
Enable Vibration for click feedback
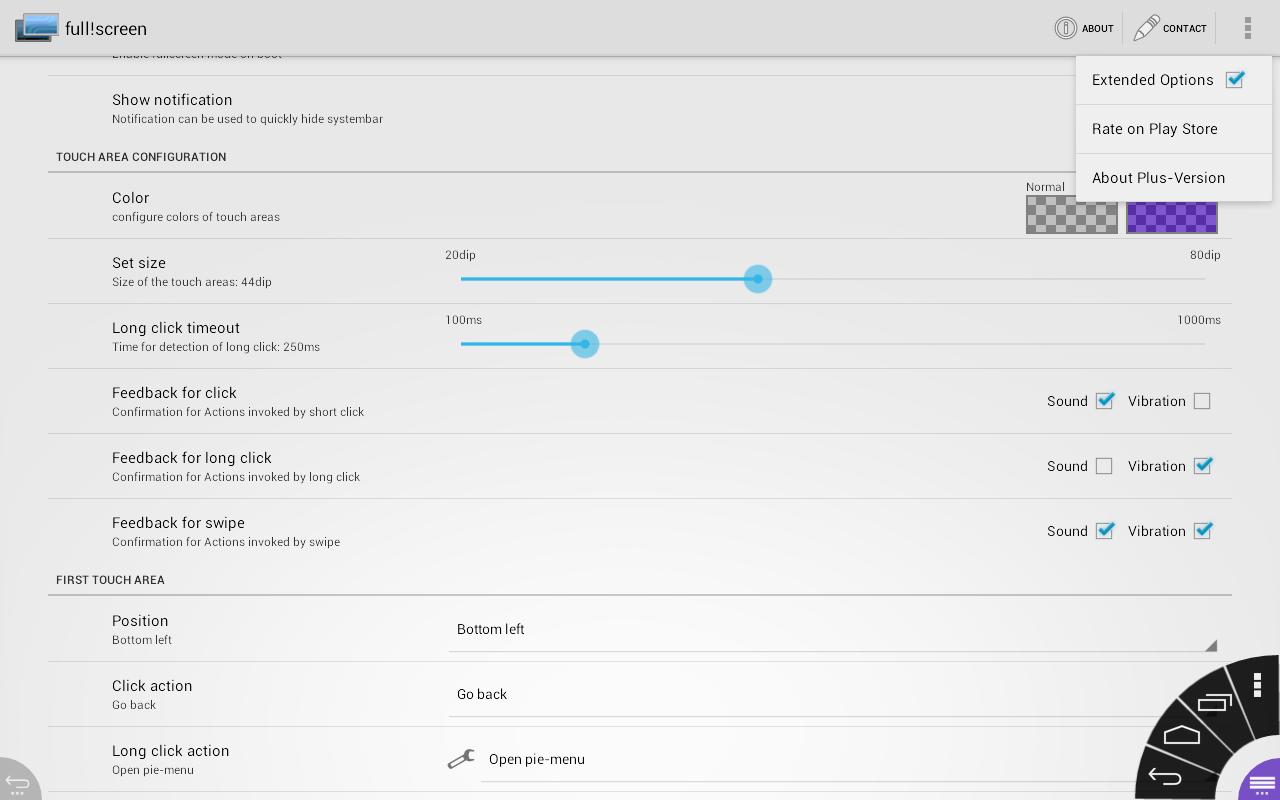[x=1202, y=401]
